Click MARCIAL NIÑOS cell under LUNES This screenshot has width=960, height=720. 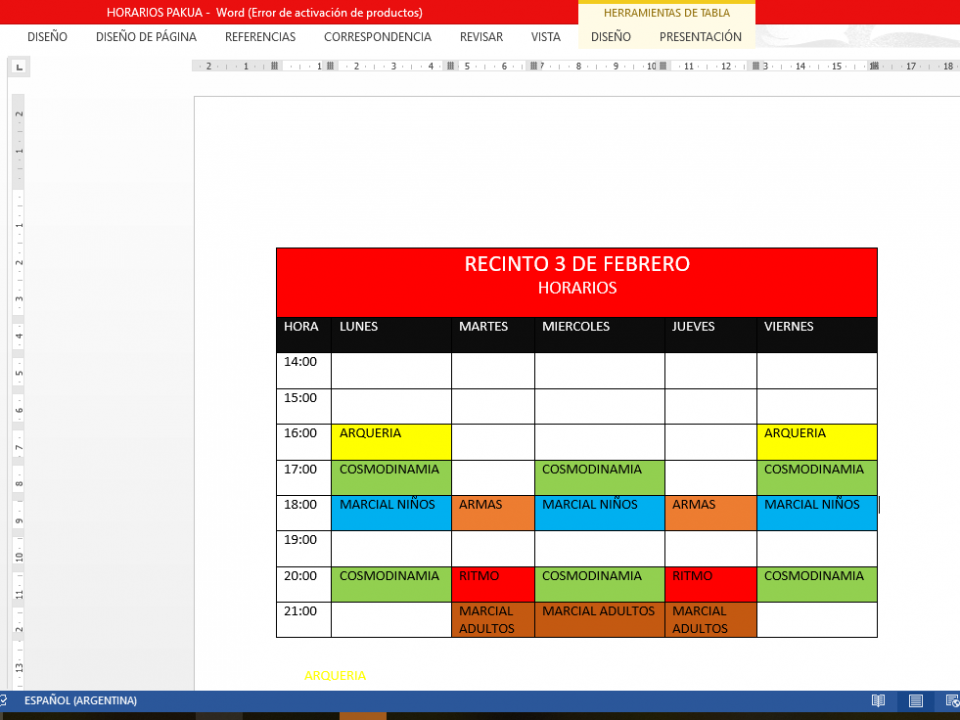click(391, 512)
